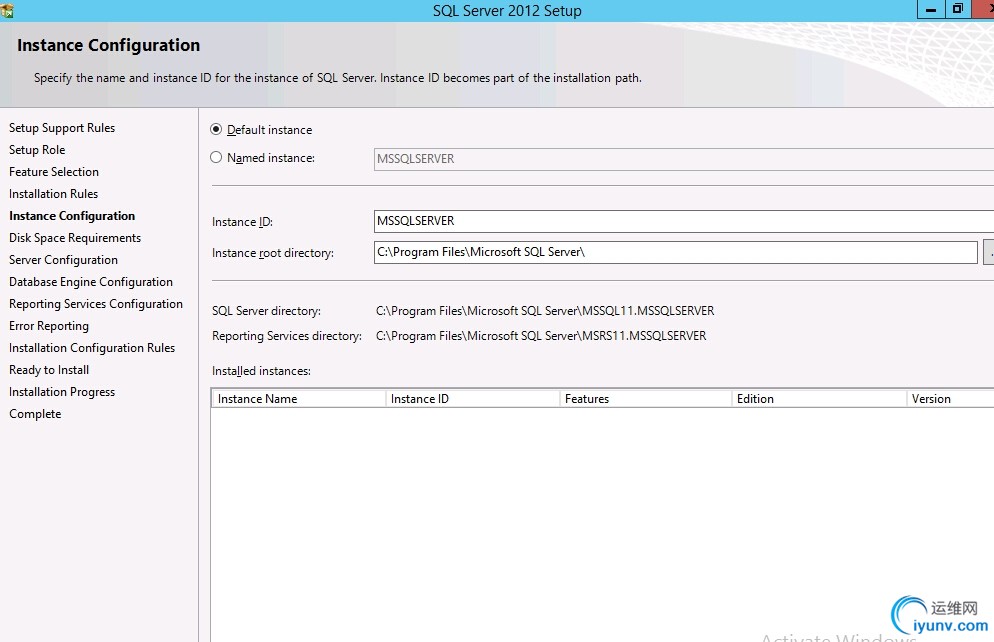Image resolution: width=994 pixels, height=642 pixels.
Task: Sort by Version column header
Action: (x=950, y=399)
